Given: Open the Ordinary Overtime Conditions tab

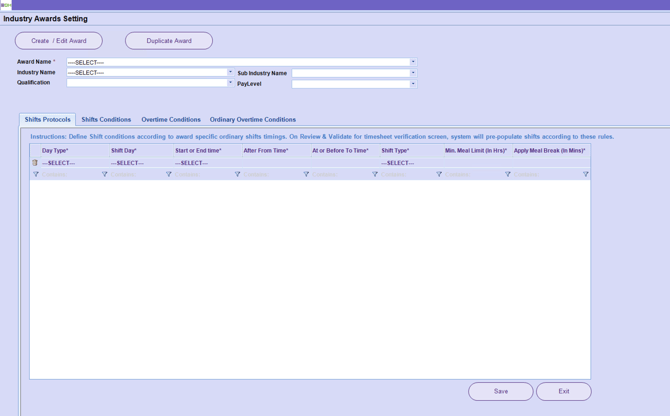Looking at the screenshot, I should pos(252,120).
